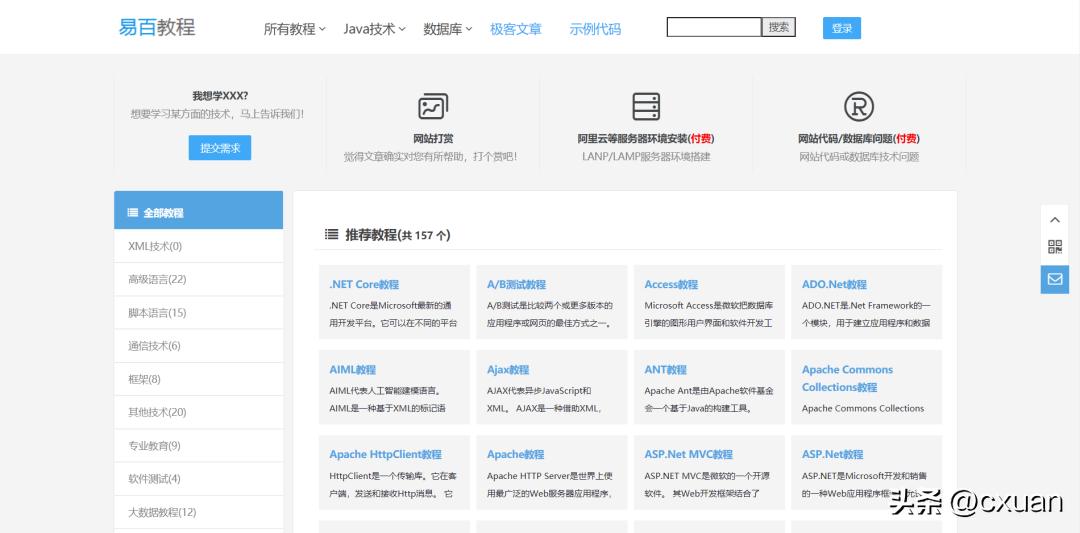Open the Apache教程 link
This screenshot has width=1080, height=533.
(x=515, y=454)
